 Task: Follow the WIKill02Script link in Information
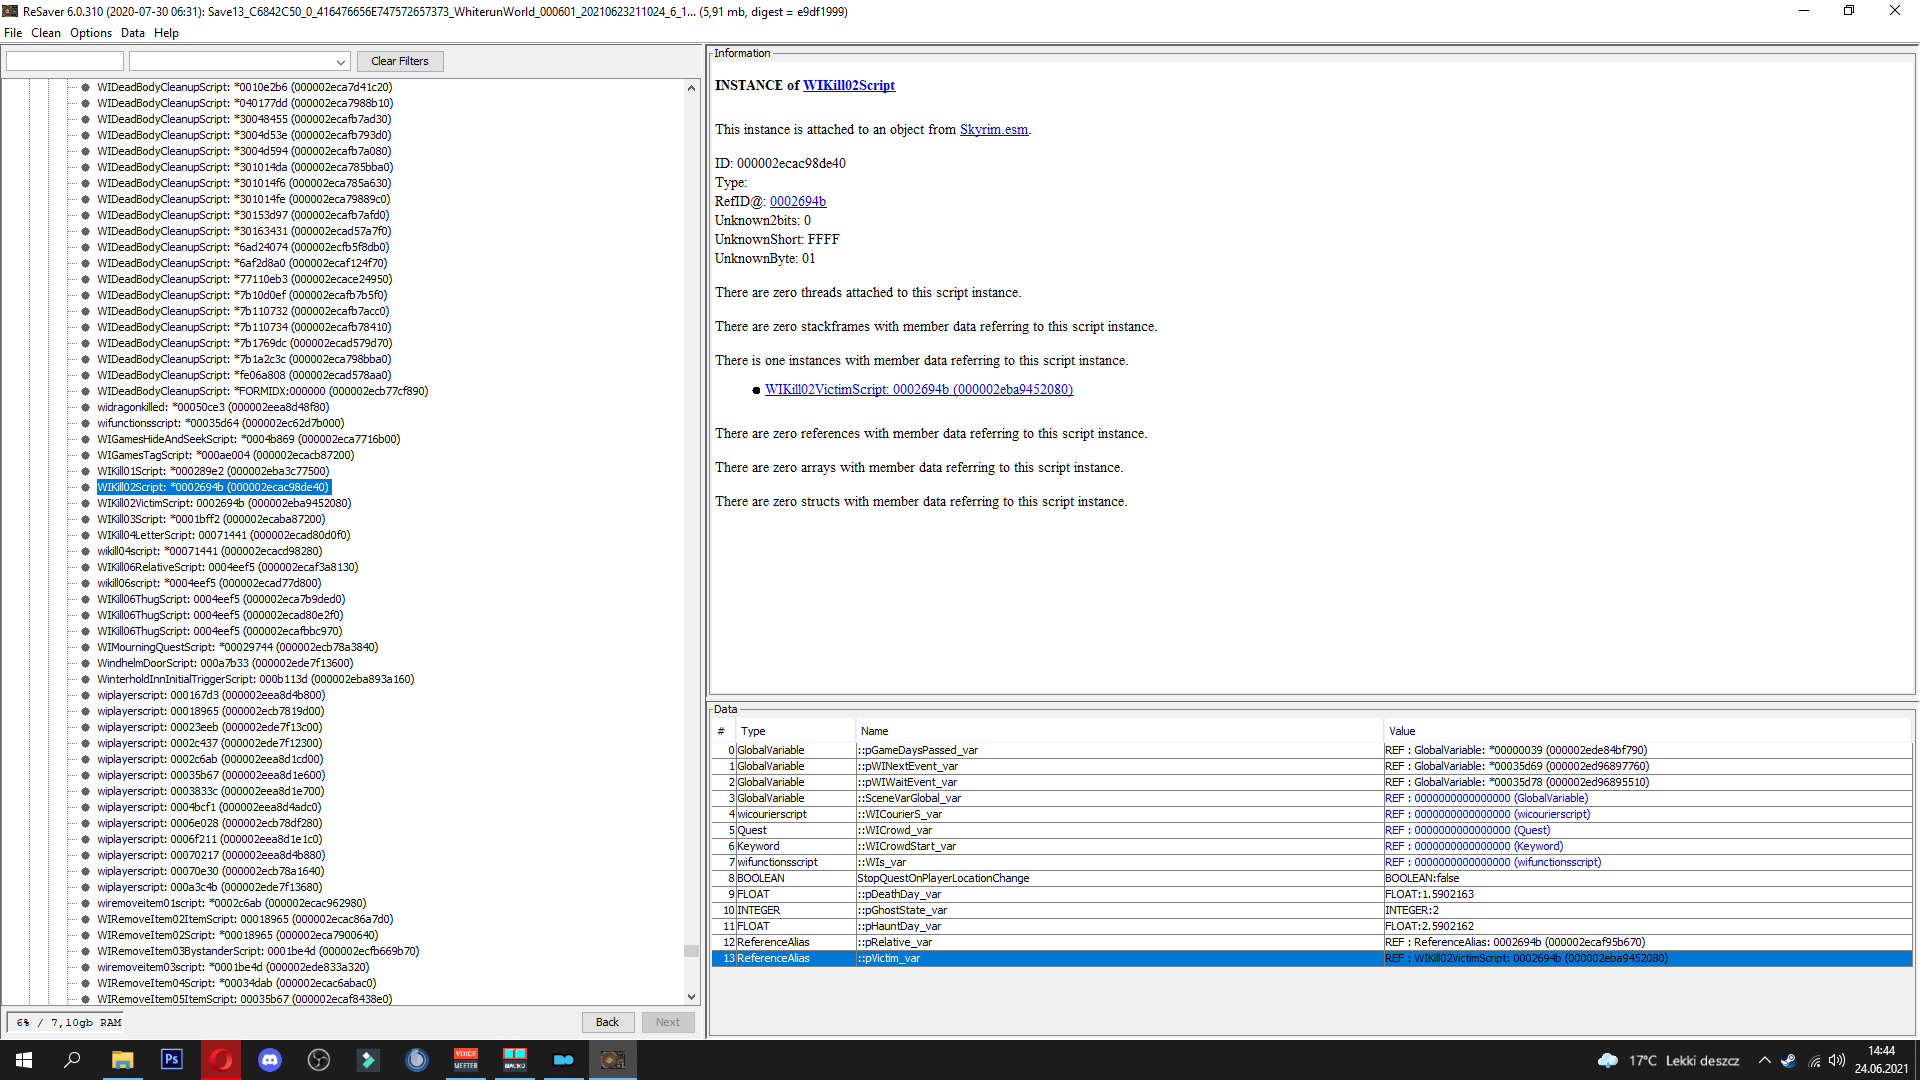point(849,86)
